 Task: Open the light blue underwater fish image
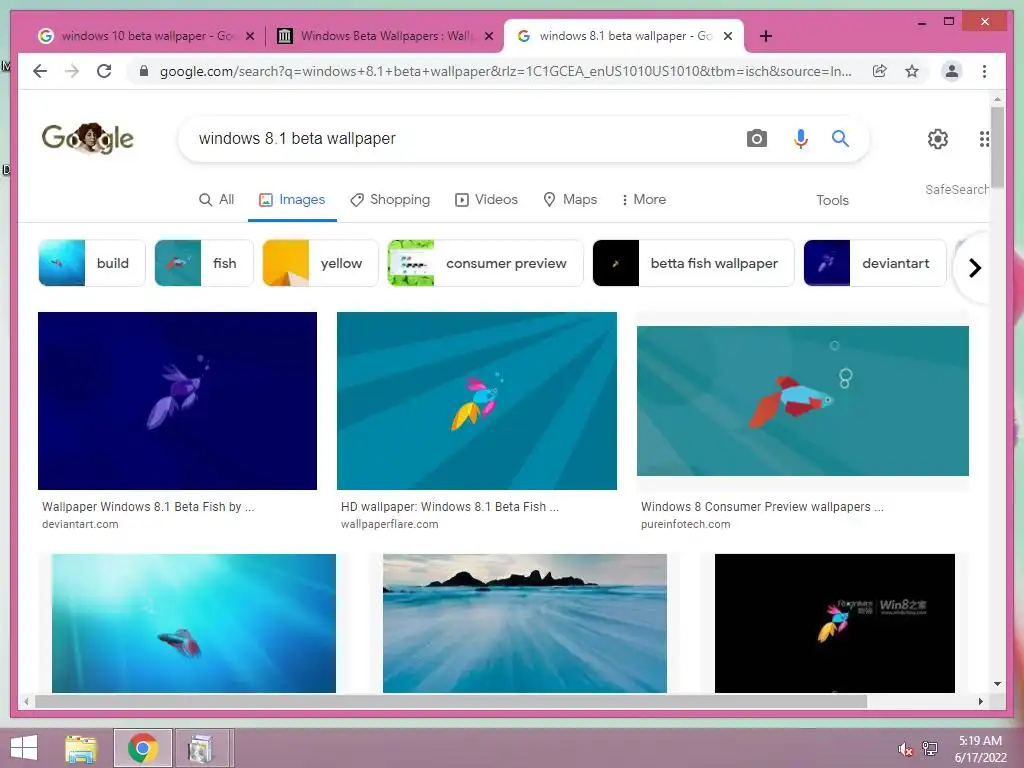tap(193, 623)
